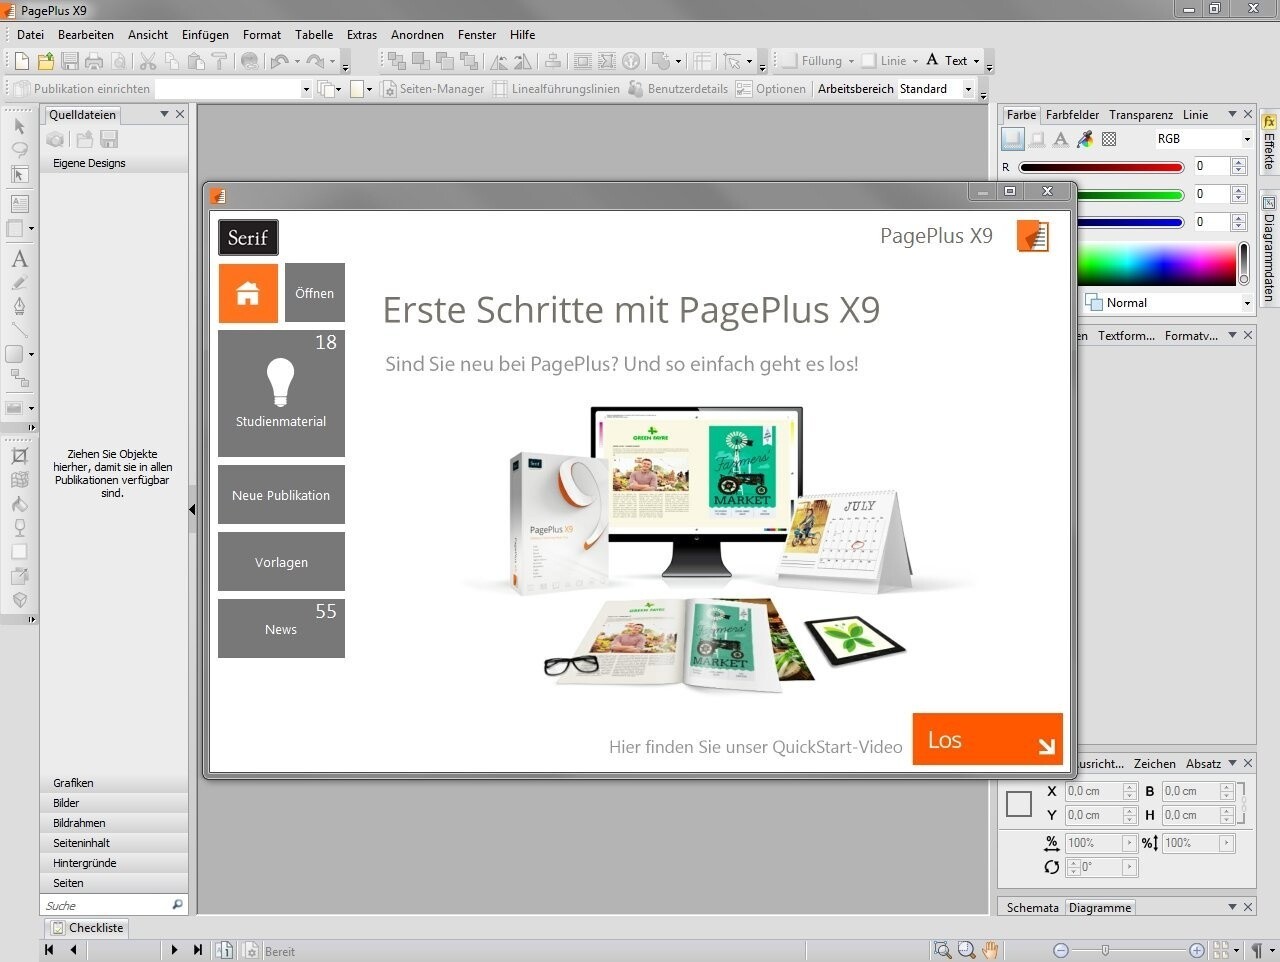Select the Connector tool

click(x=19, y=378)
